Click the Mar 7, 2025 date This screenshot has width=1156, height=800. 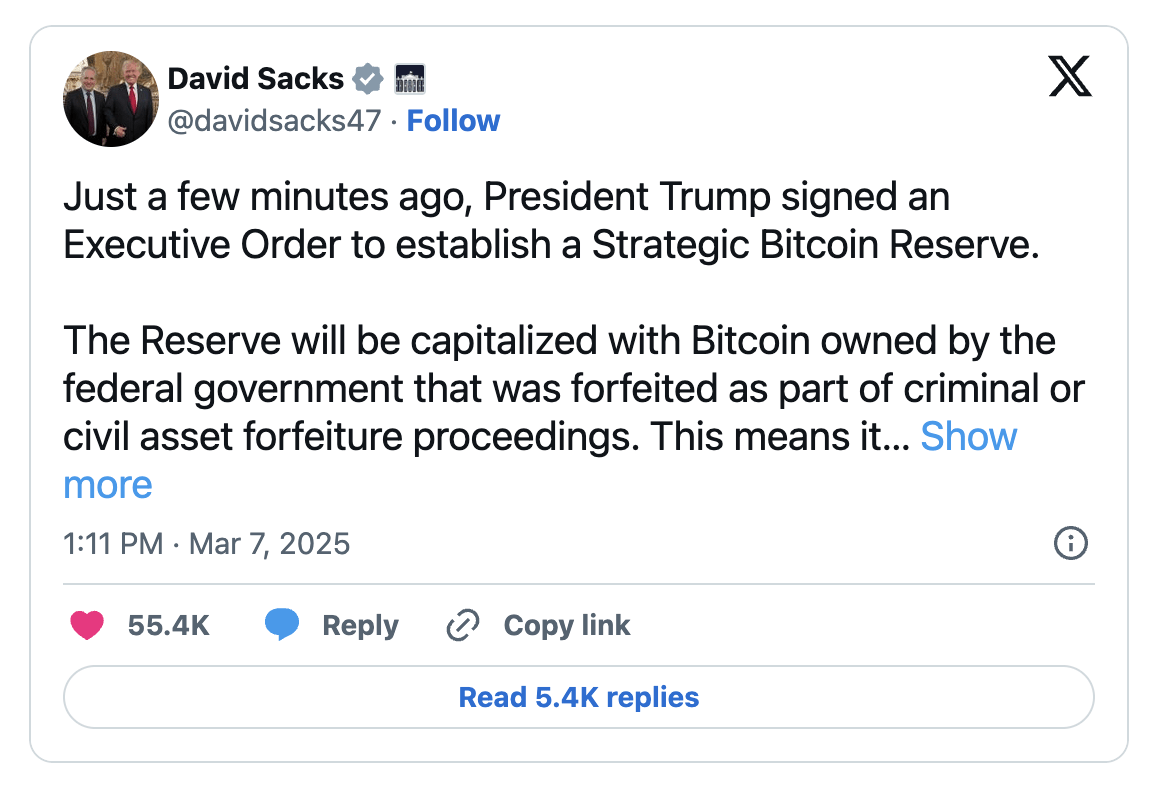coord(270,544)
